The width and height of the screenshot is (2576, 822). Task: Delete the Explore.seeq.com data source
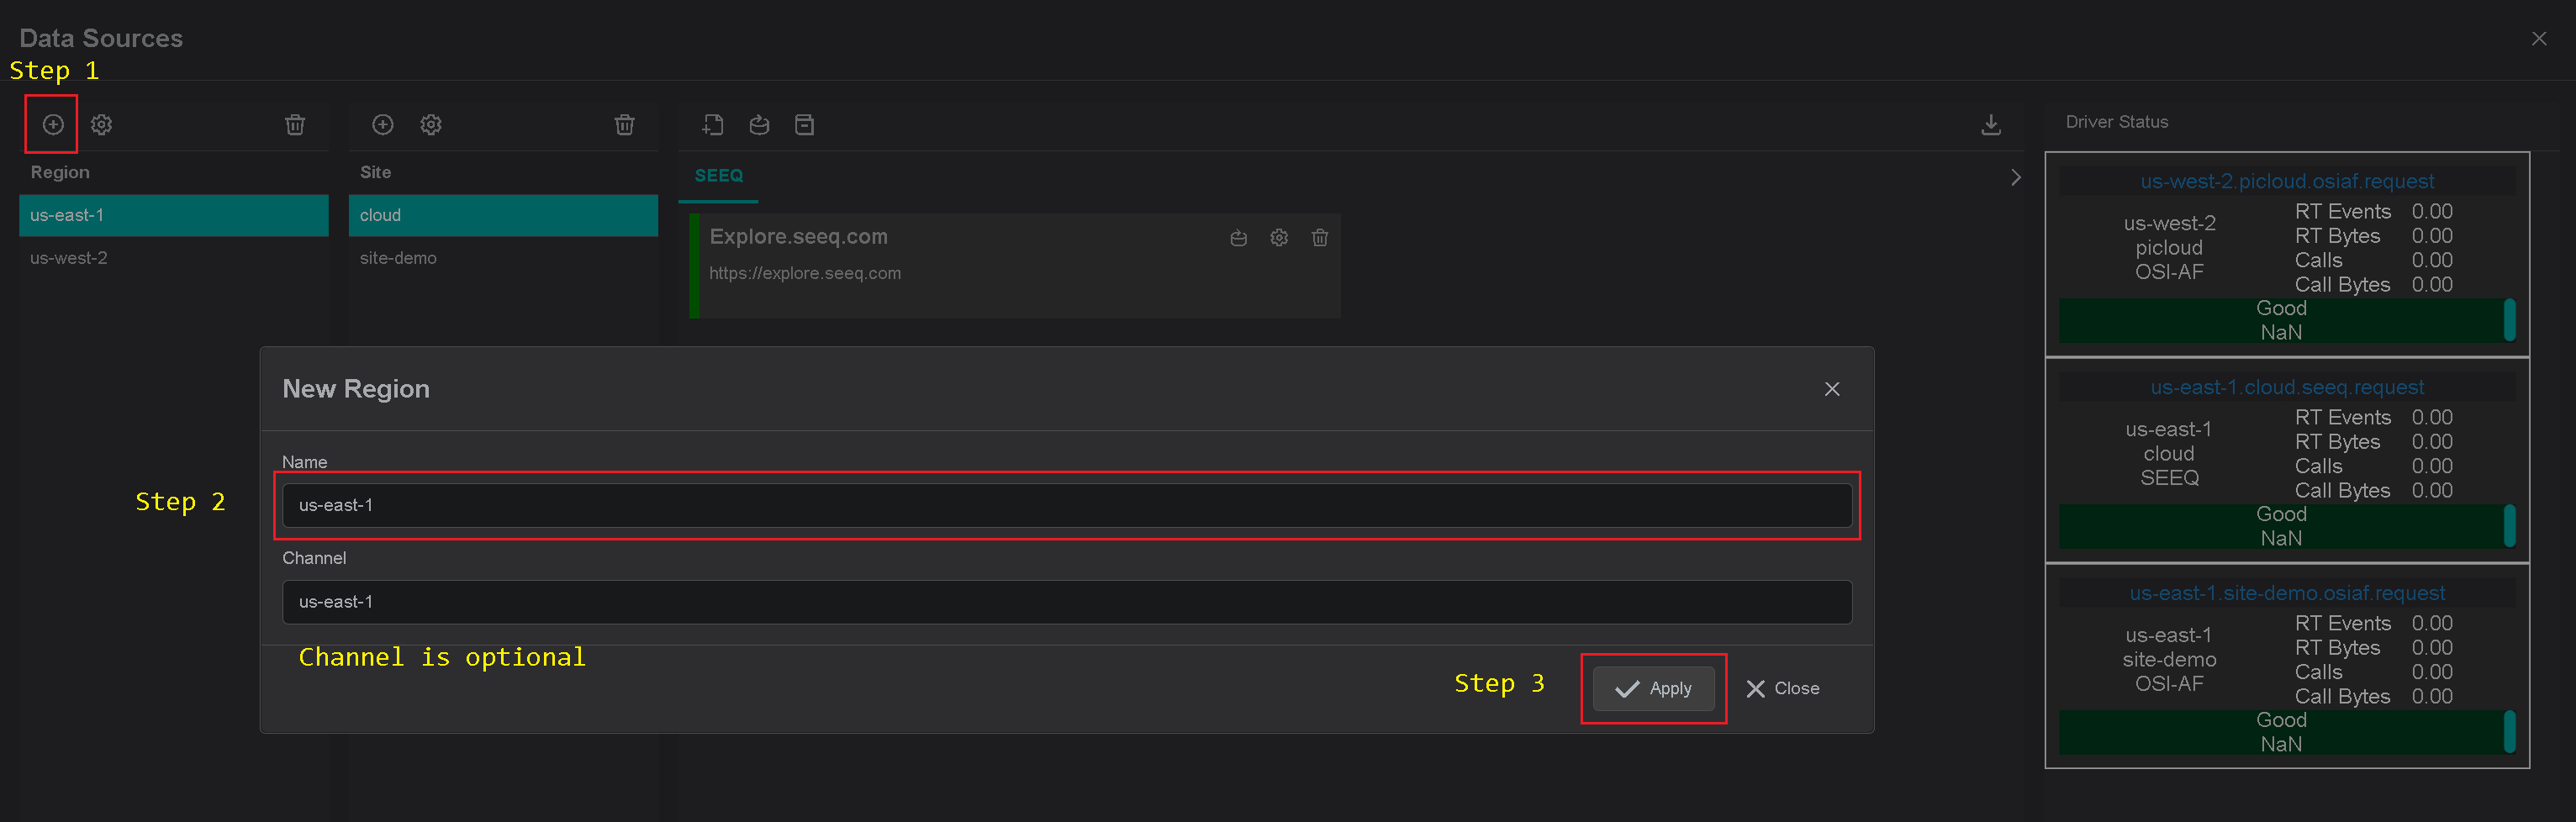(x=1320, y=238)
